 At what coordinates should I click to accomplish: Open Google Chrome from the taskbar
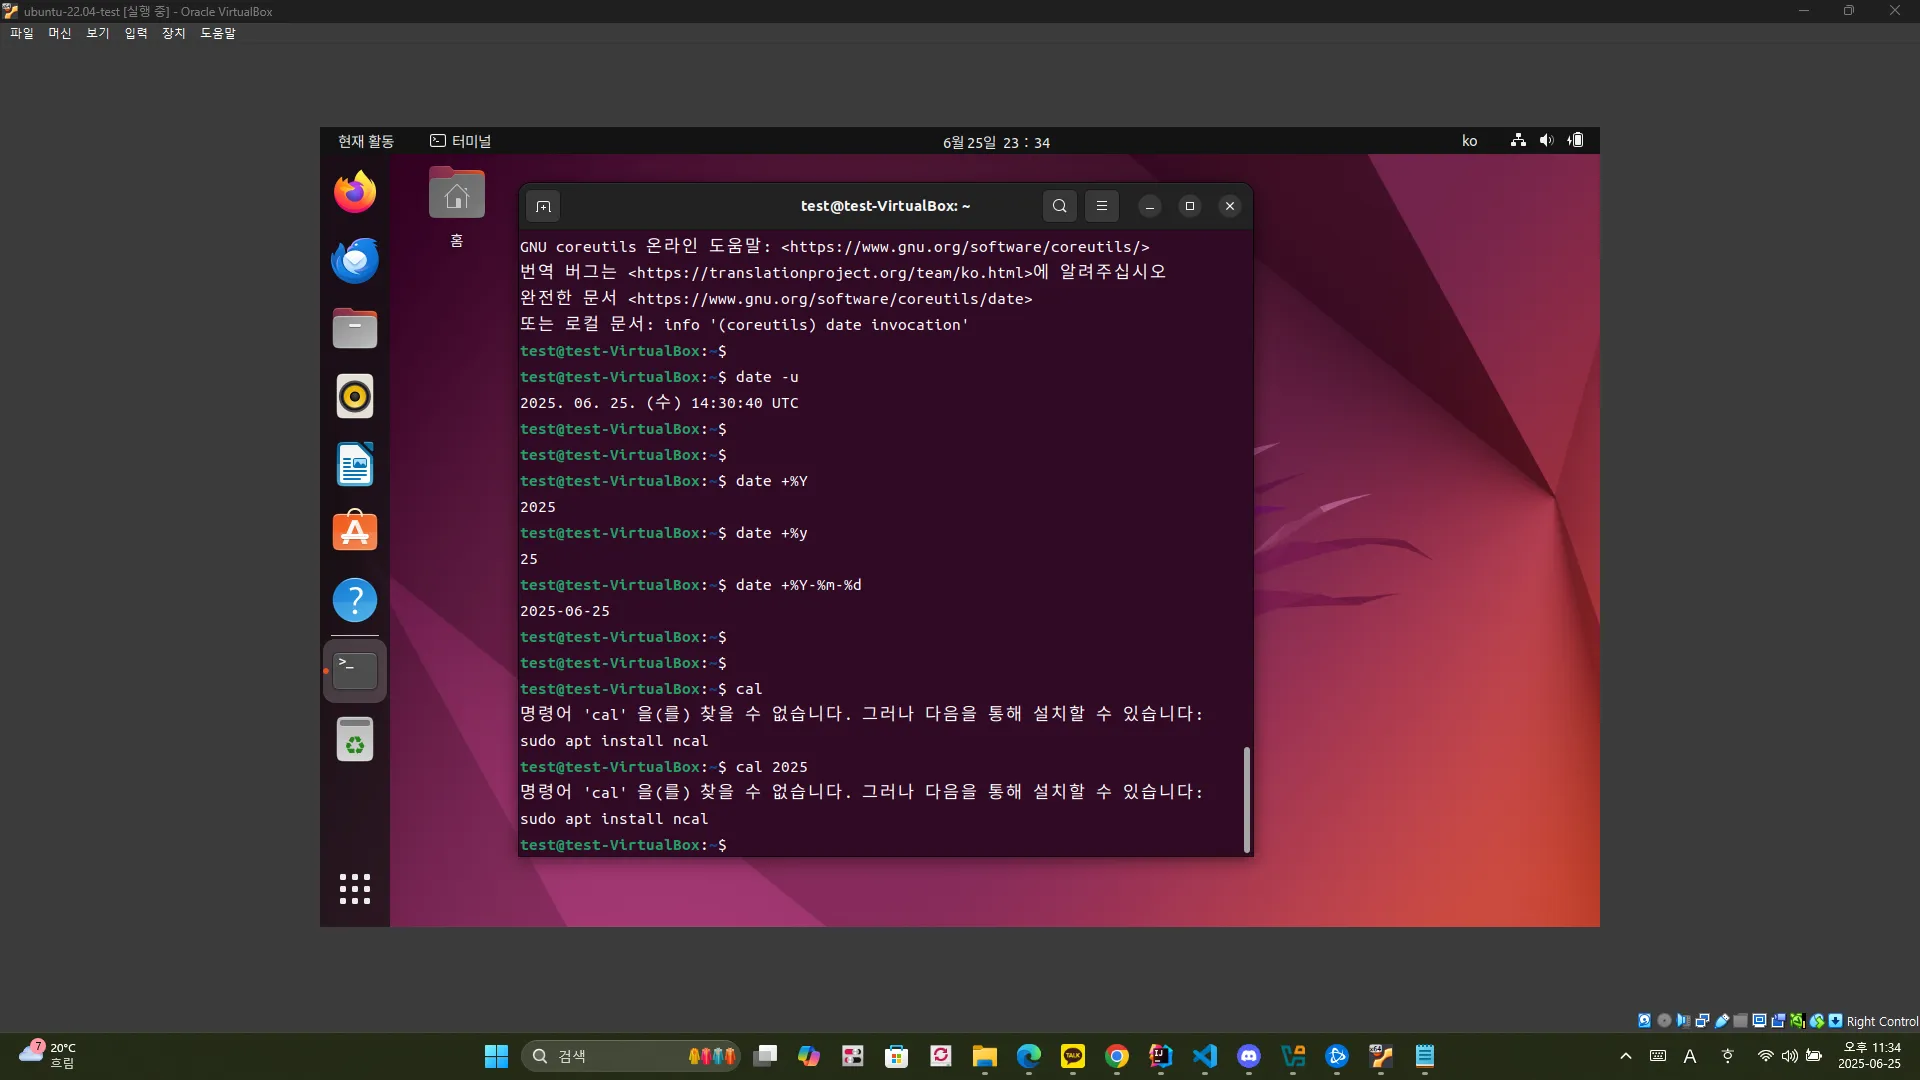[1117, 1056]
